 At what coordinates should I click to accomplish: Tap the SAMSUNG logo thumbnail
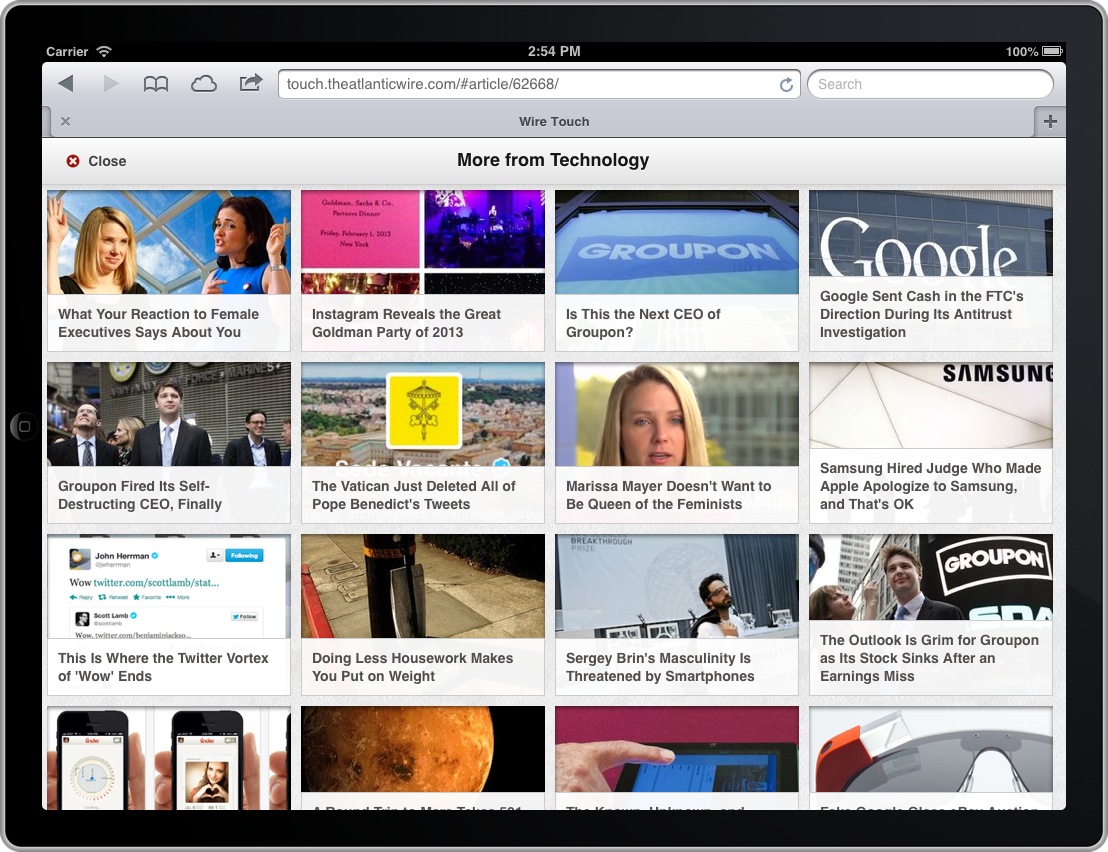coord(931,406)
